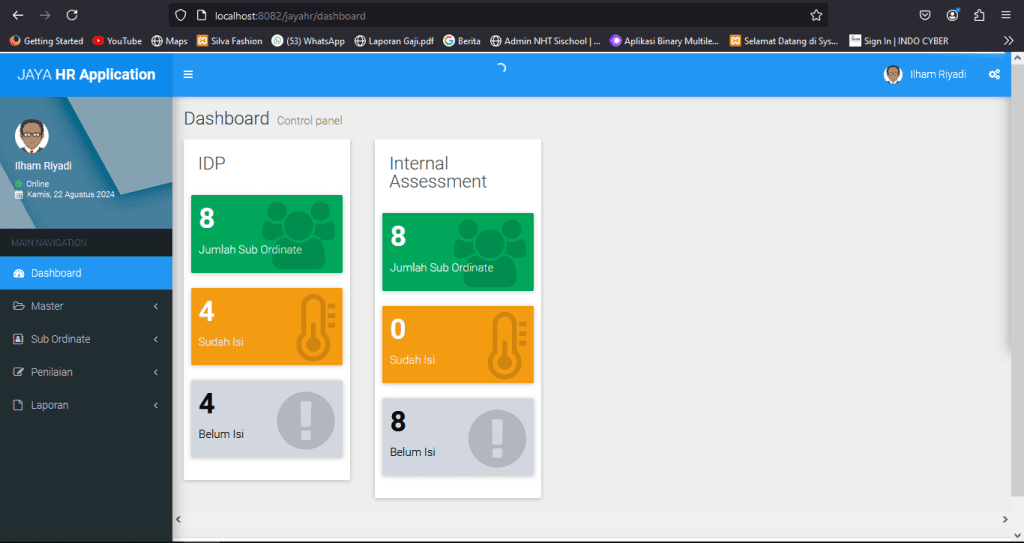Screen dimensions: 1024x543
Task: Click the Master folder icon
Action: (18, 306)
